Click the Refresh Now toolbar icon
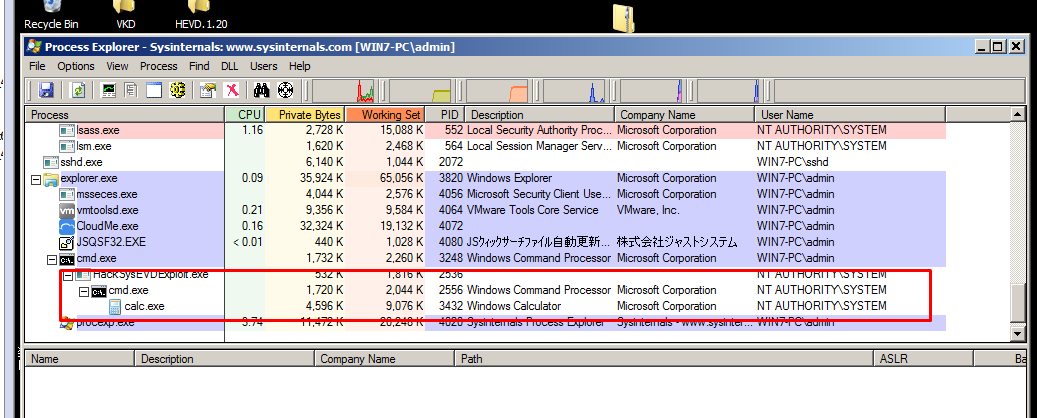The image size is (1037, 418). (x=77, y=91)
